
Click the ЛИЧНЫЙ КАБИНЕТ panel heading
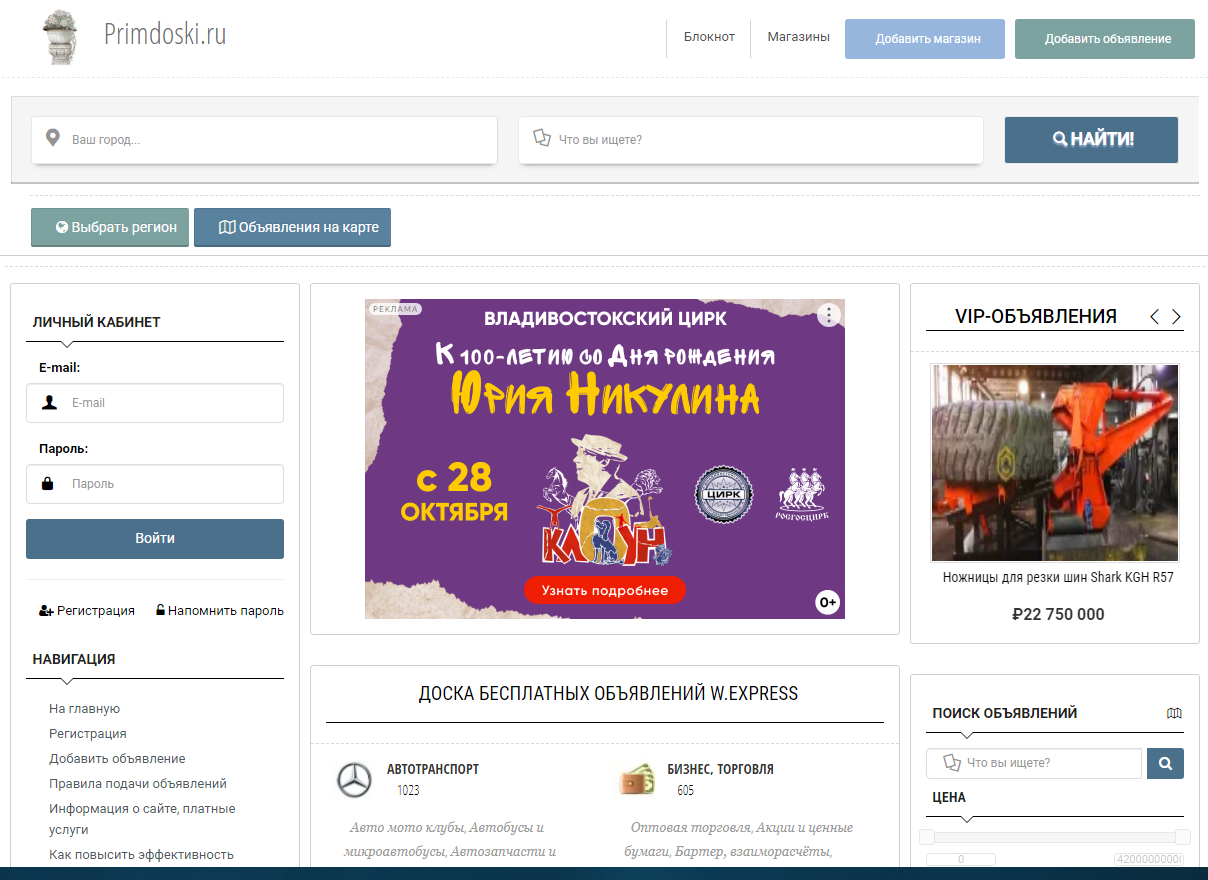click(x=97, y=322)
